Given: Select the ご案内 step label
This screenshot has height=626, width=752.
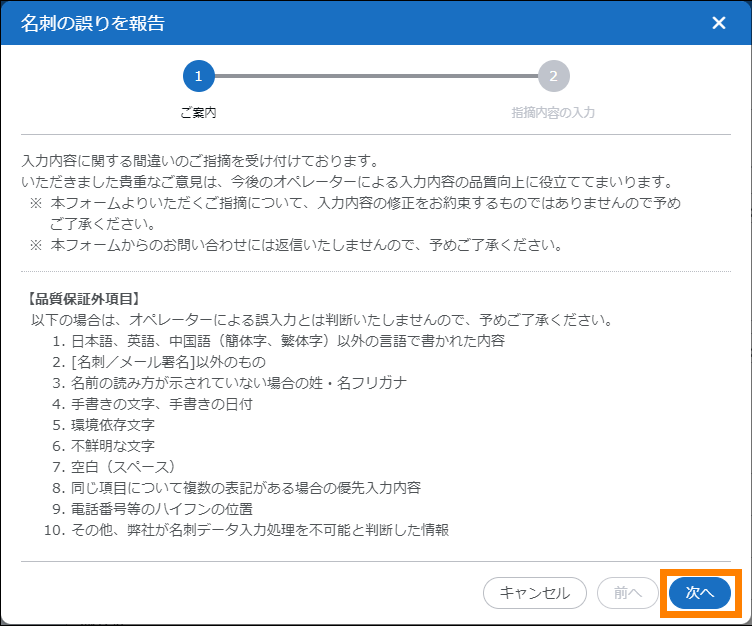Looking at the screenshot, I should coord(198,113).
